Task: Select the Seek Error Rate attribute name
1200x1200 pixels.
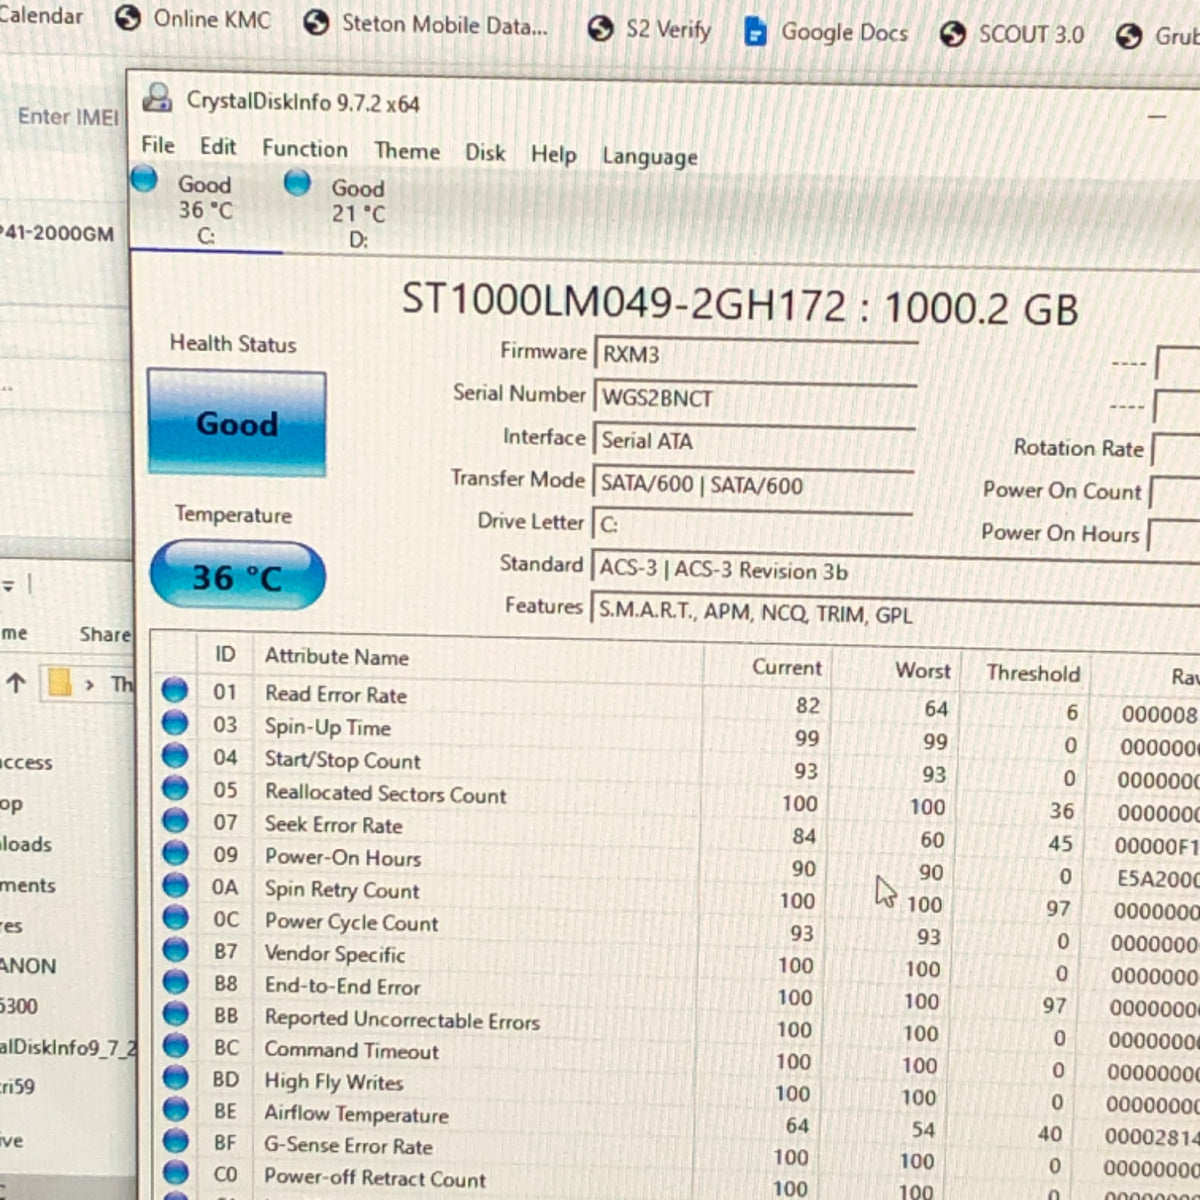Action: pyautogui.click(x=334, y=825)
